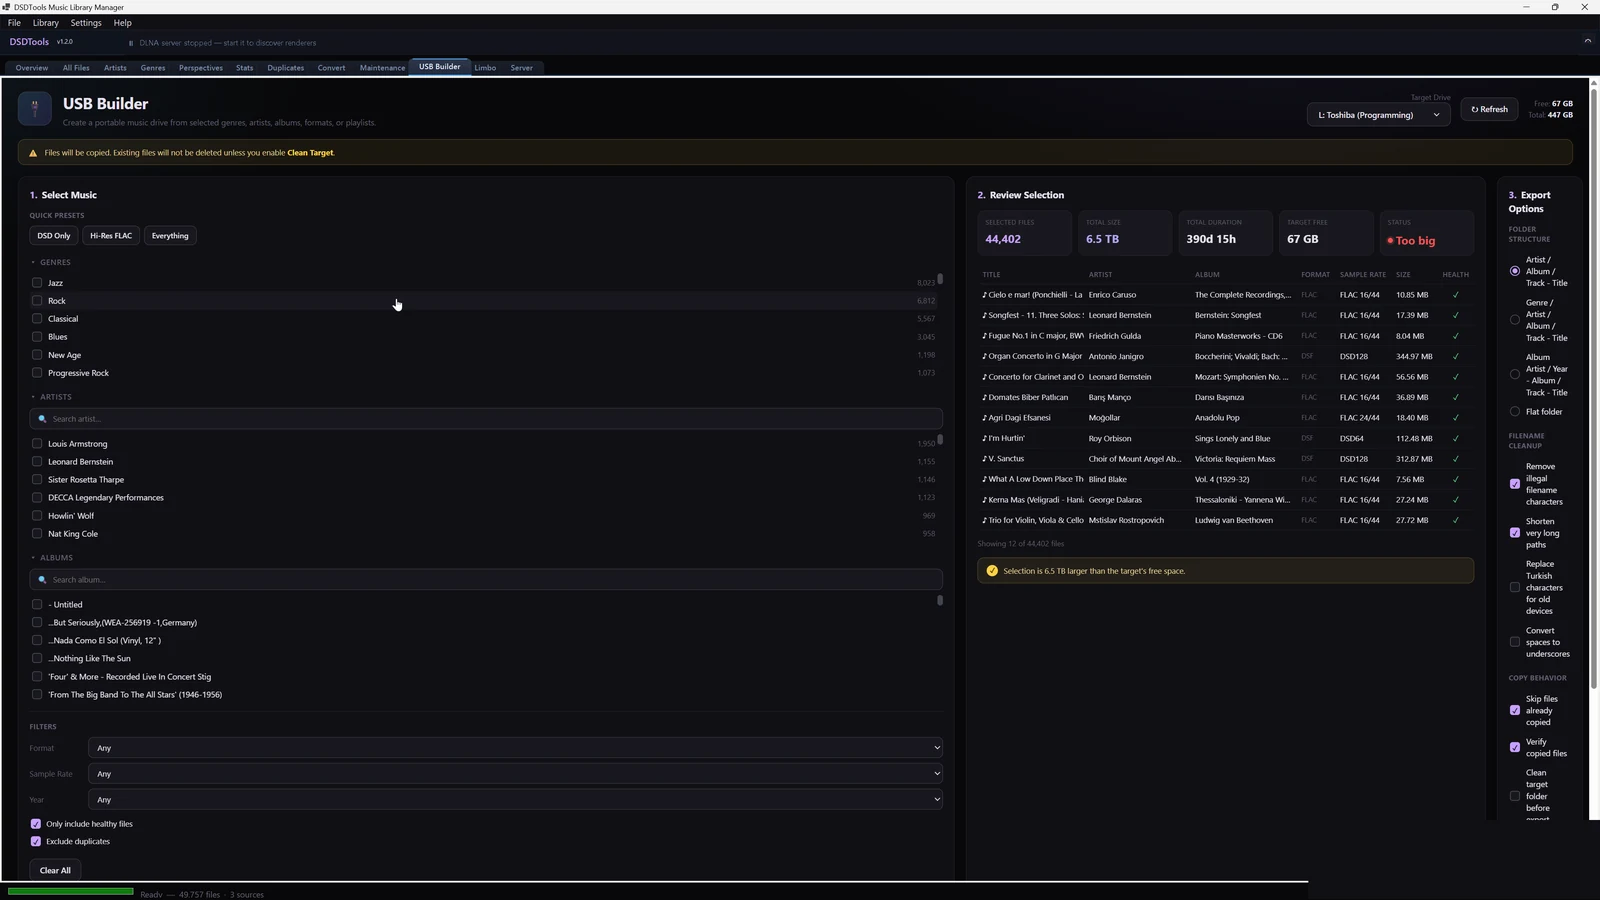This screenshot has width=1600, height=900.
Task: Enable Replace Turkish characters option
Action: click(1515, 588)
